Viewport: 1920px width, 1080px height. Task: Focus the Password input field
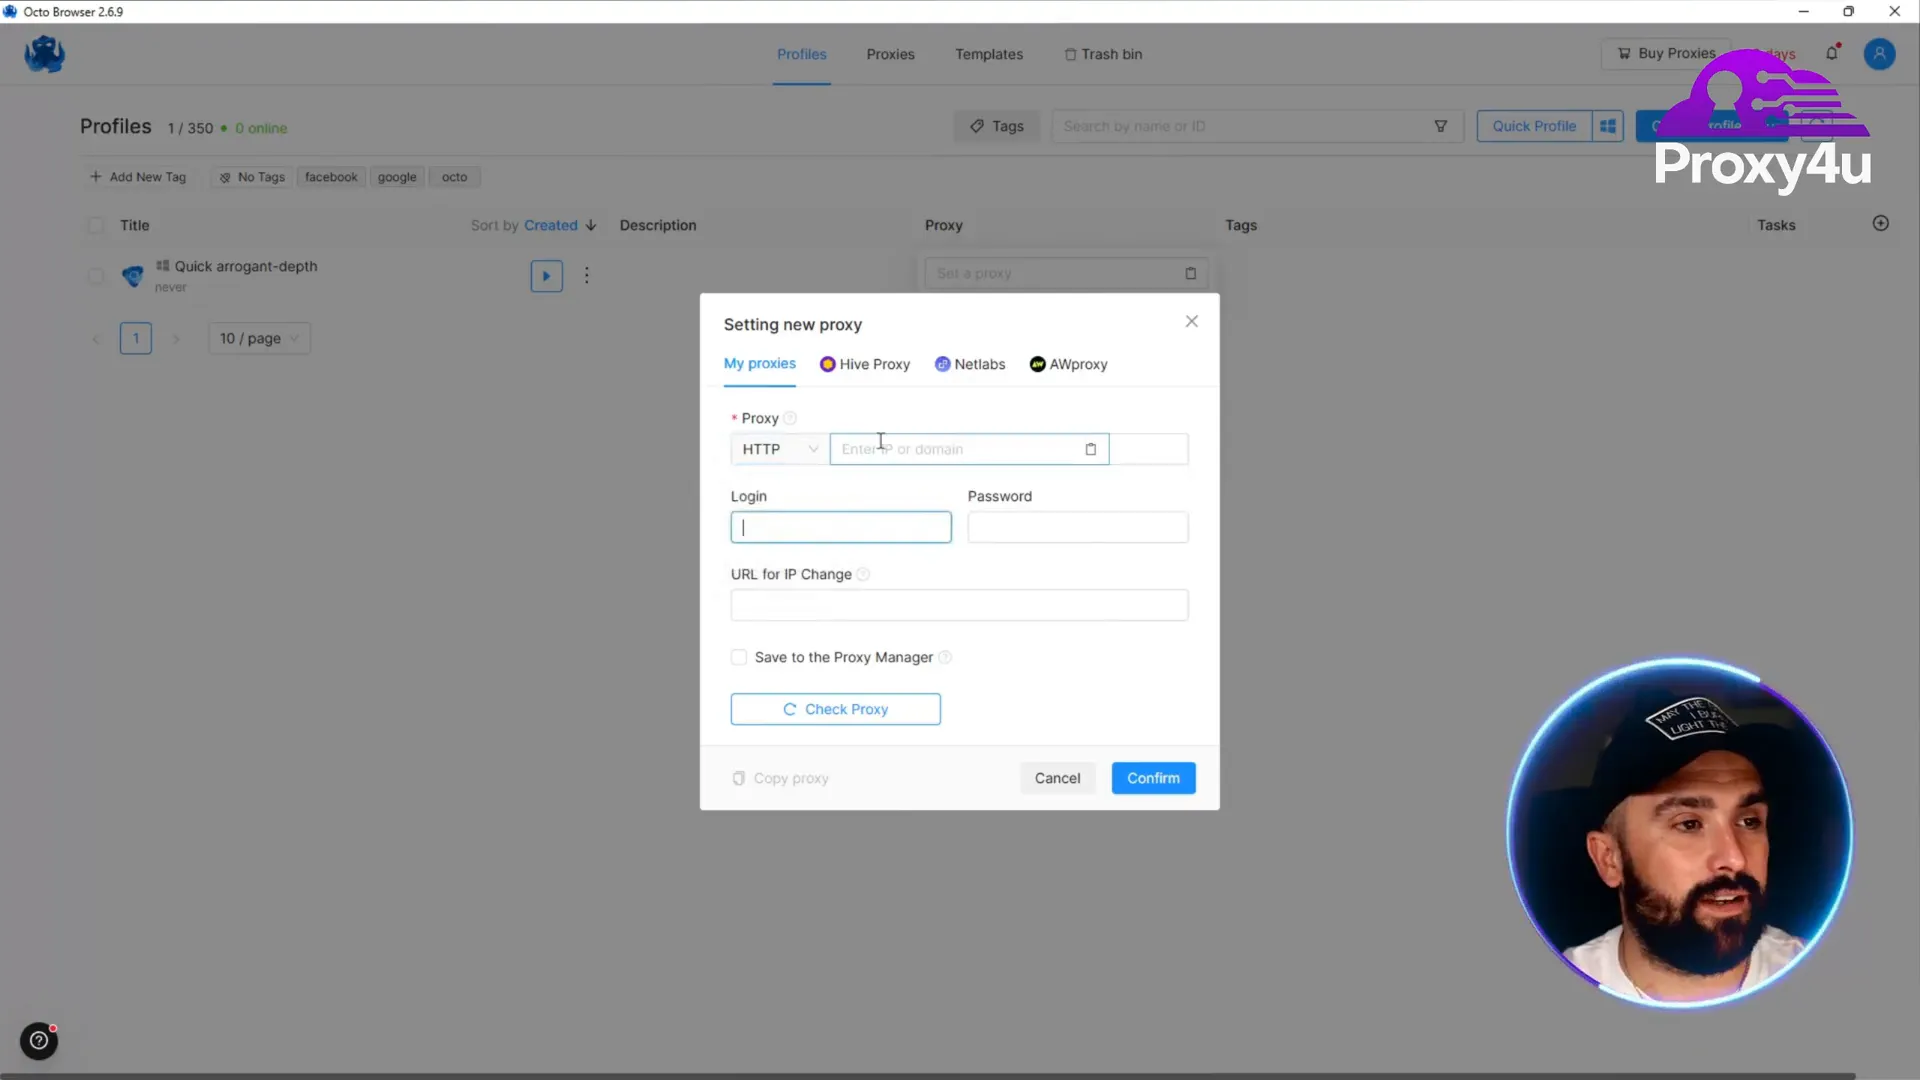pos(1078,527)
